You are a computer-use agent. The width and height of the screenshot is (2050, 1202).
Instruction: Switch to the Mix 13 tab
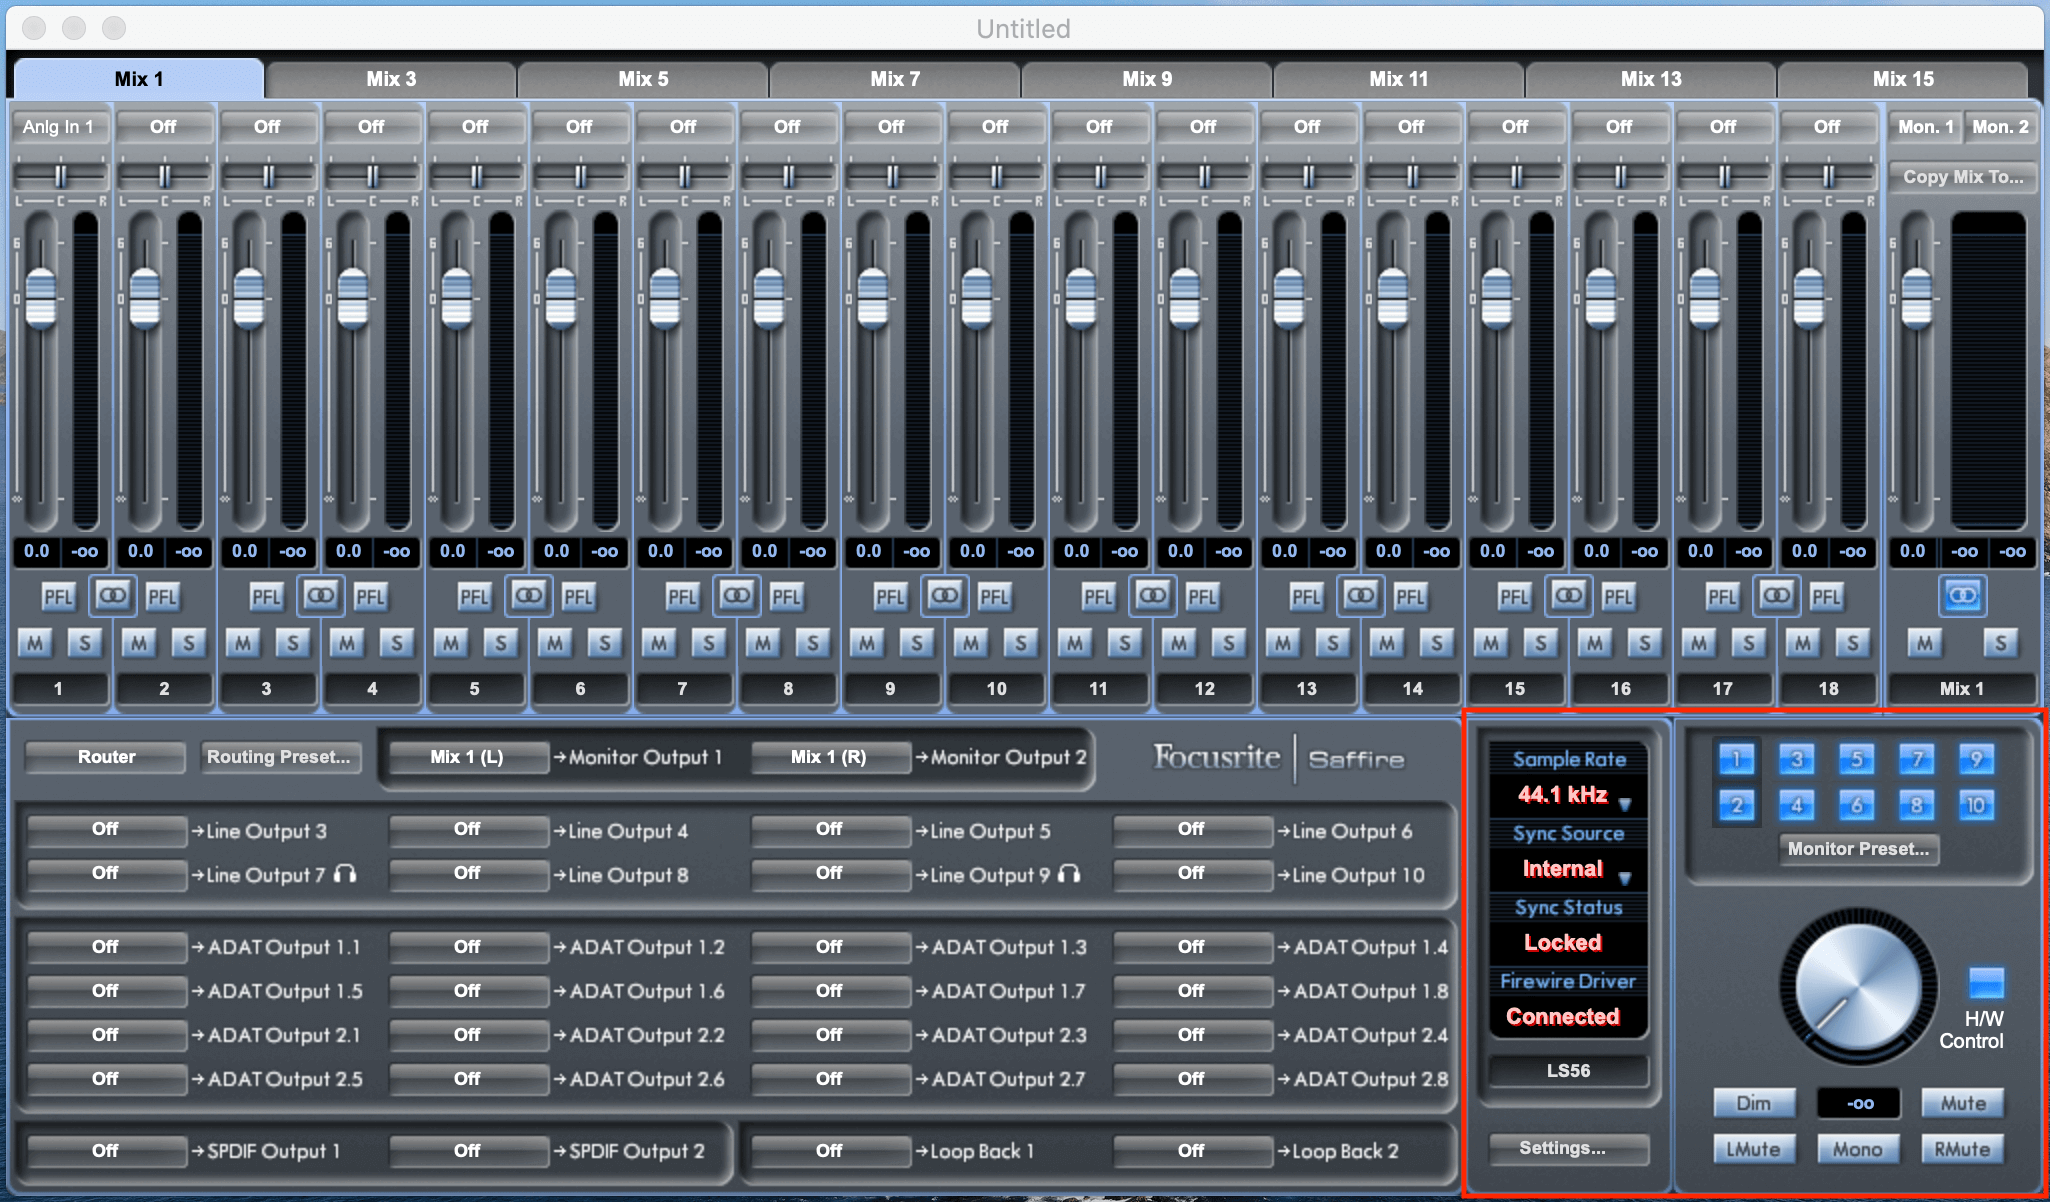point(1651,78)
